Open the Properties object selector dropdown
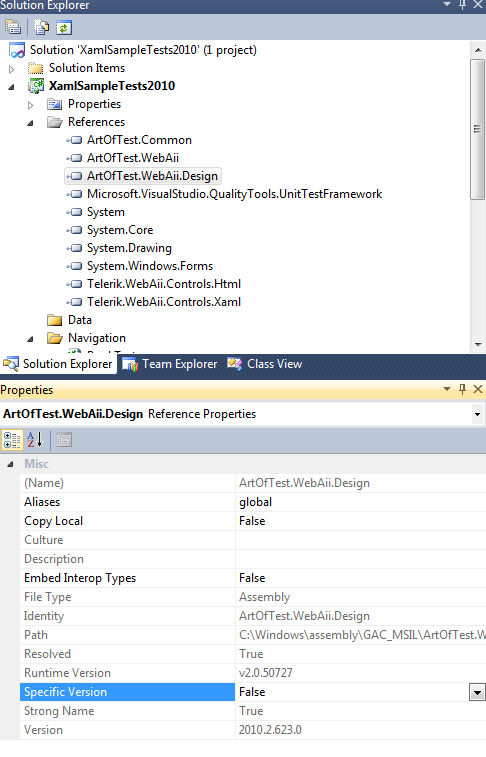The width and height of the screenshot is (486, 757). click(x=477, y=414)
